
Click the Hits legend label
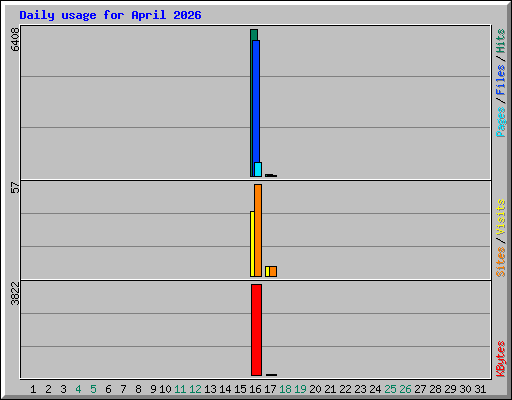(500, 41)
